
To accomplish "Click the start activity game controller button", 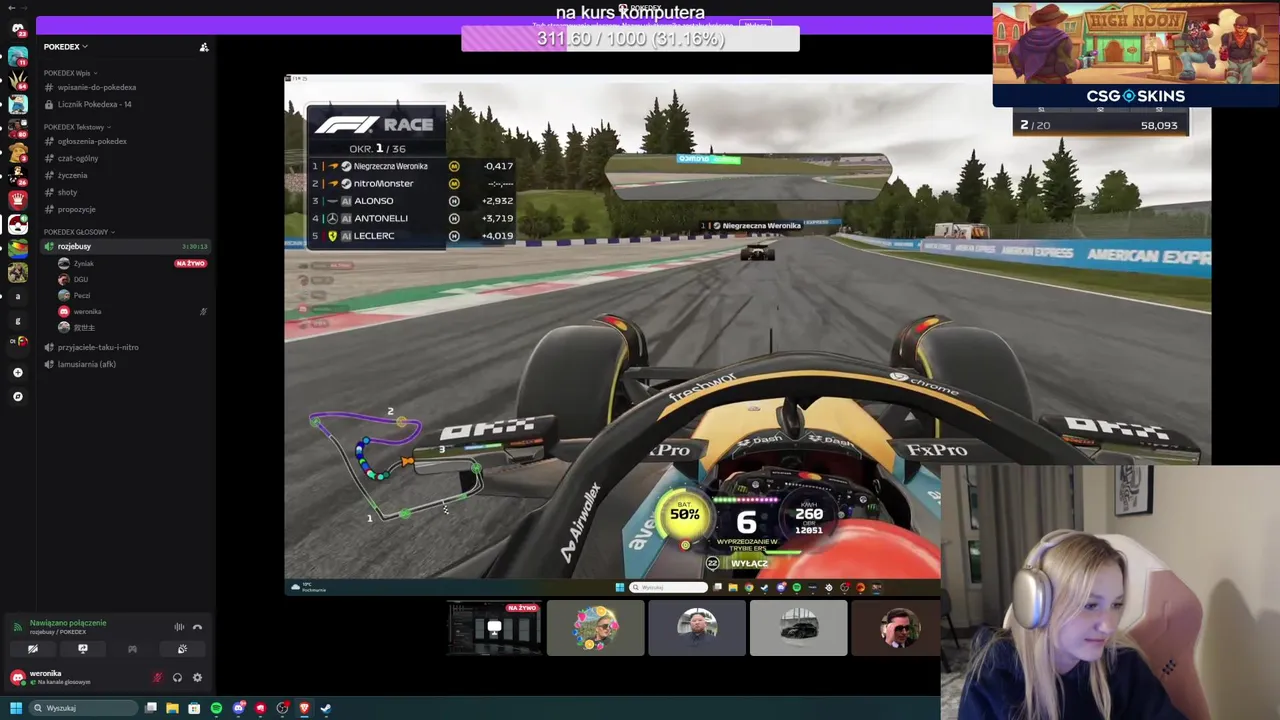I will coord(132,649).
